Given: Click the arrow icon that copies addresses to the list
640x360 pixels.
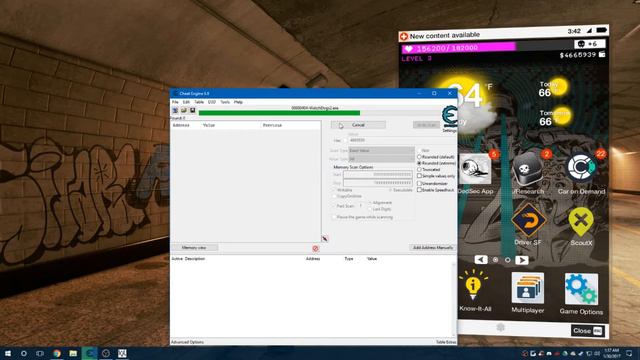Looking at the screenshot, I should click(325, 239).
